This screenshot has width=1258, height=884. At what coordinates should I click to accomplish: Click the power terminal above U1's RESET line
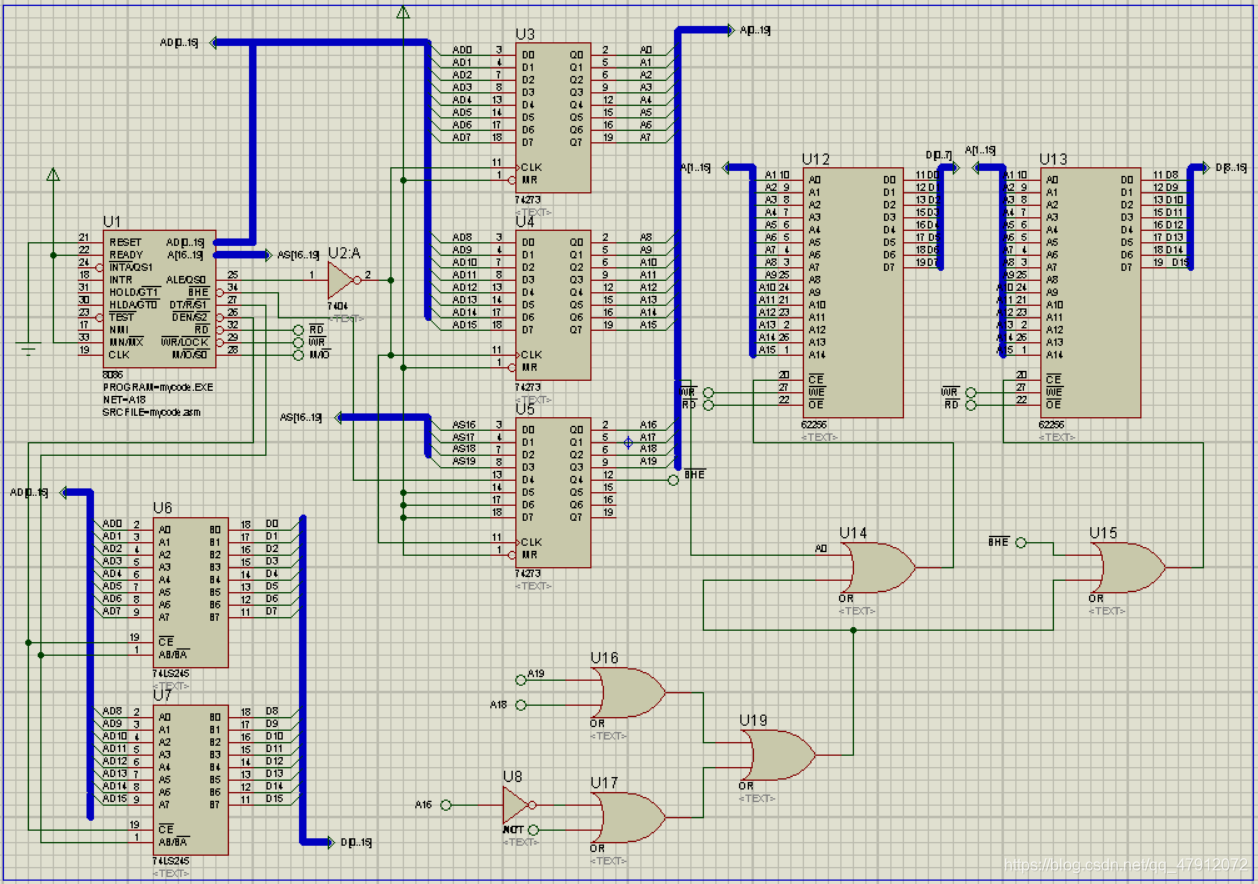(52, 176)
